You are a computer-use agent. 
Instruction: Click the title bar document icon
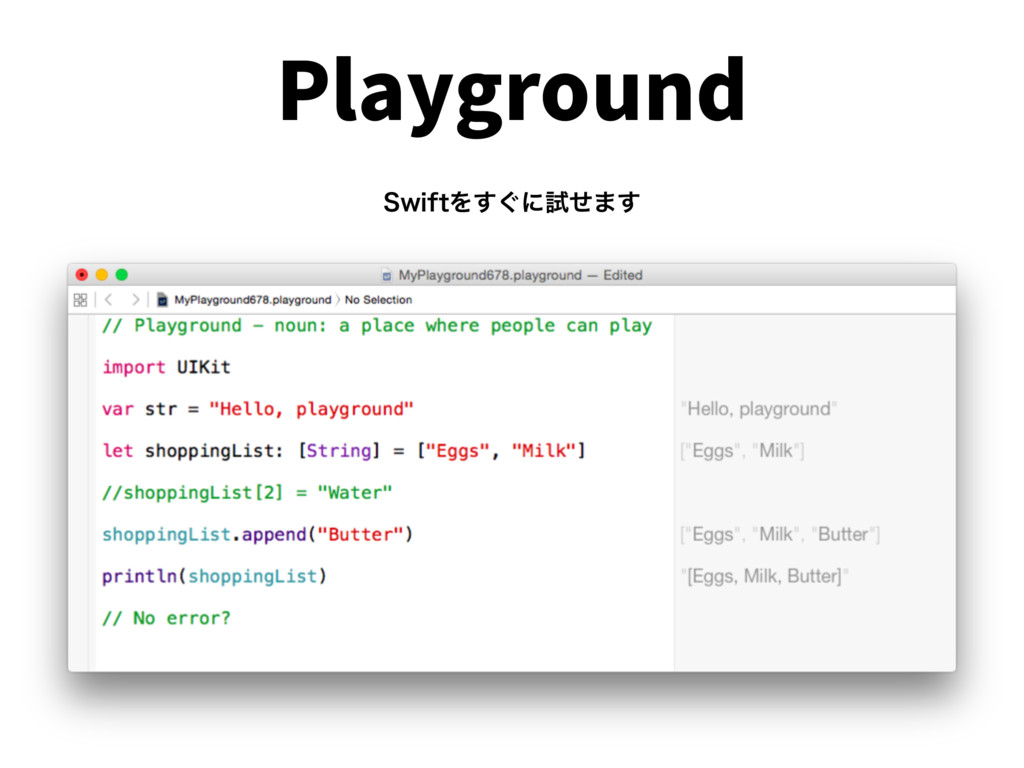tap(387, 276)
